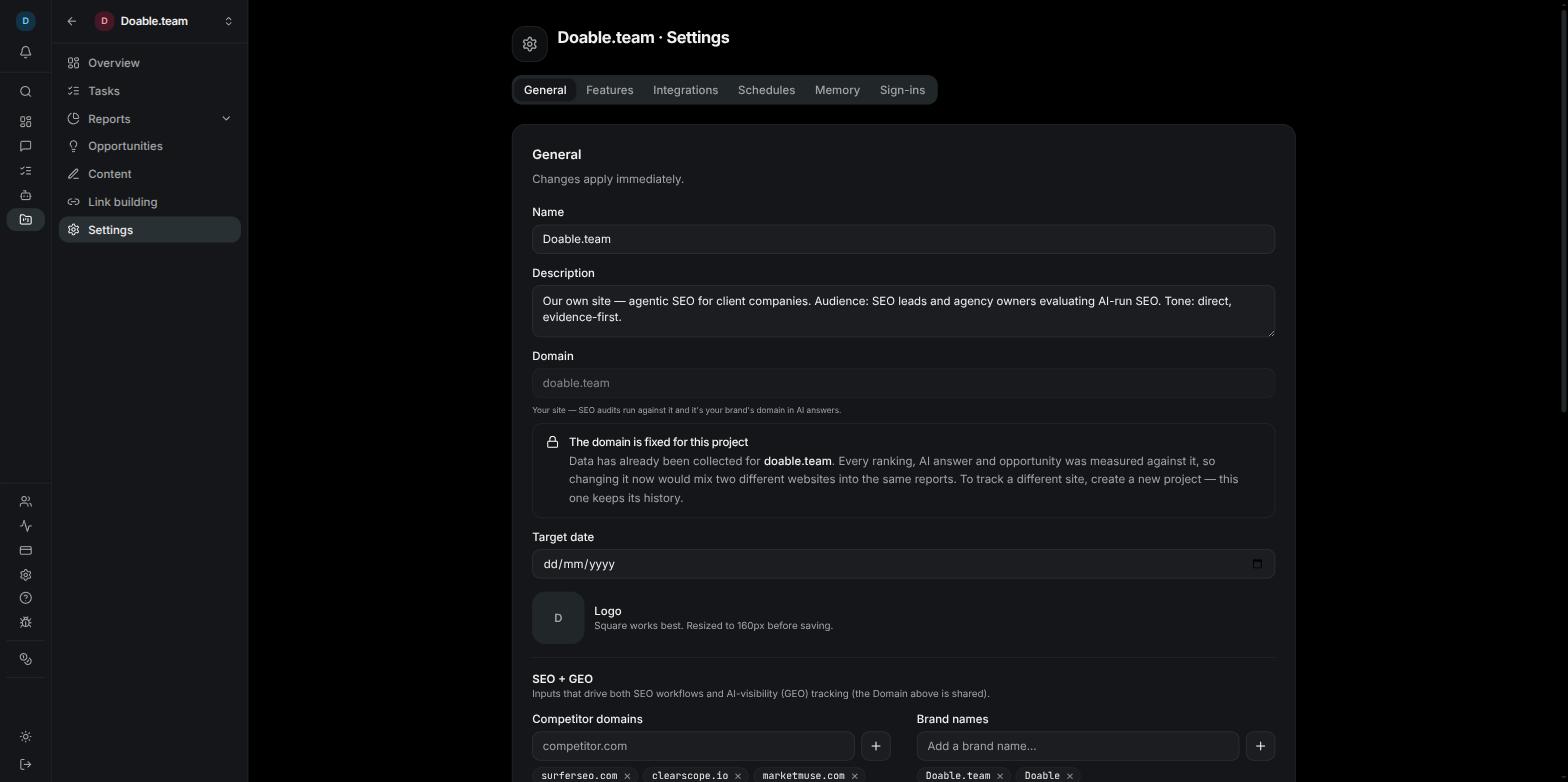Open the activity pulse icon in the rail
The image size is (1568, 782).
click(26, 526)
